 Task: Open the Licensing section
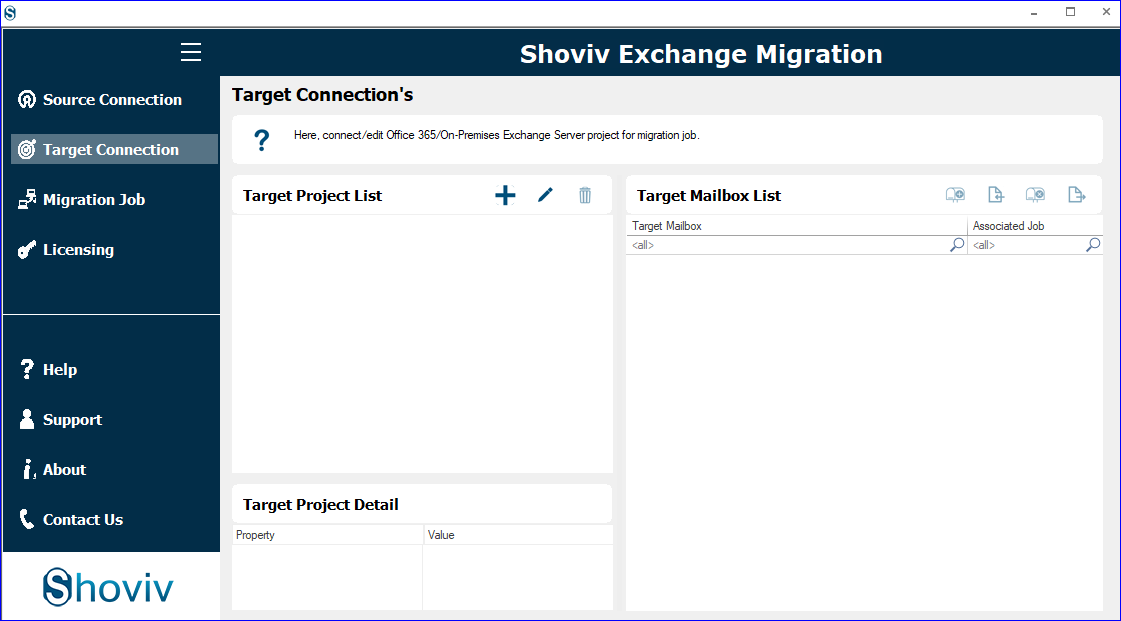pos(111,249)
